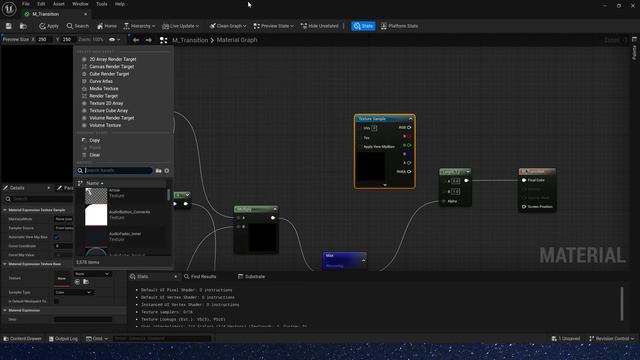Viewport: 640px width, 360px height.
Task: Open the Help menu
Action: (120, 4)
